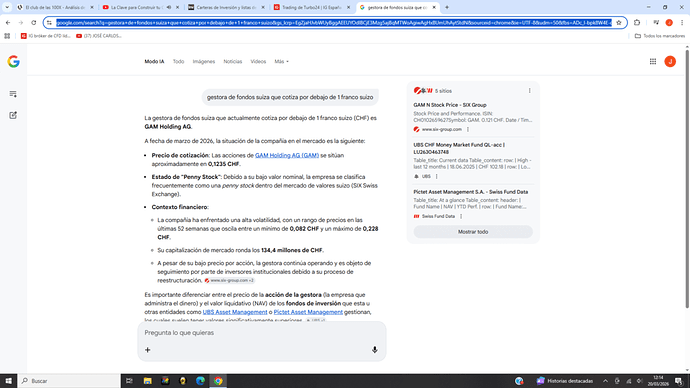Open the options menu next to Swiss Fund Data
Viewport: 690px width, 388px height.
(461, 216)
